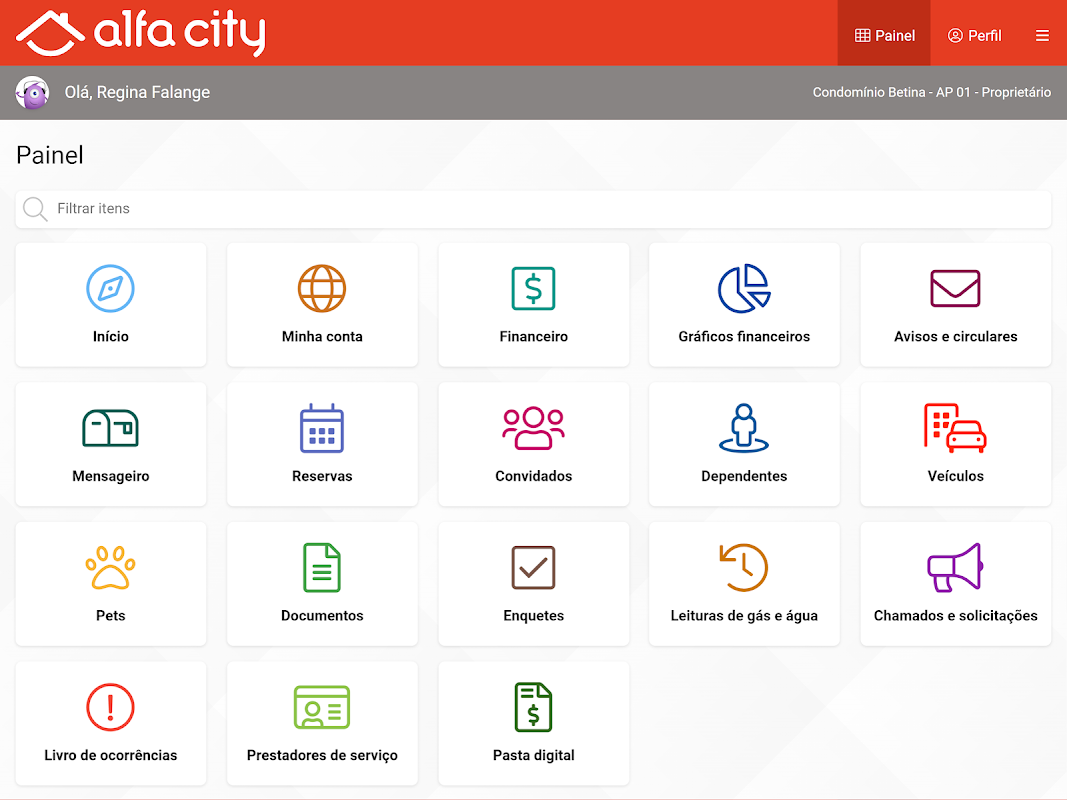
Task: Open the Dependentes person icon
Action: click(744, 428)
